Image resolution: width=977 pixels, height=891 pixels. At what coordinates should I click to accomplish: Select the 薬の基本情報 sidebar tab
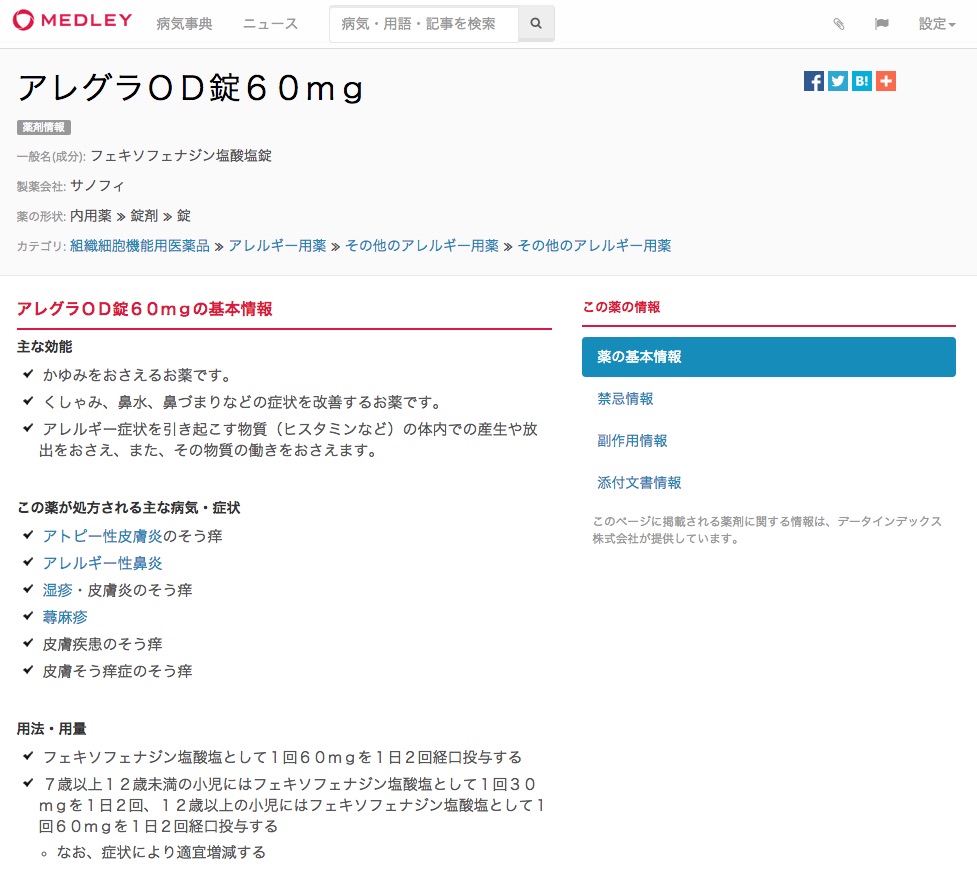click(x=768, y=357)
